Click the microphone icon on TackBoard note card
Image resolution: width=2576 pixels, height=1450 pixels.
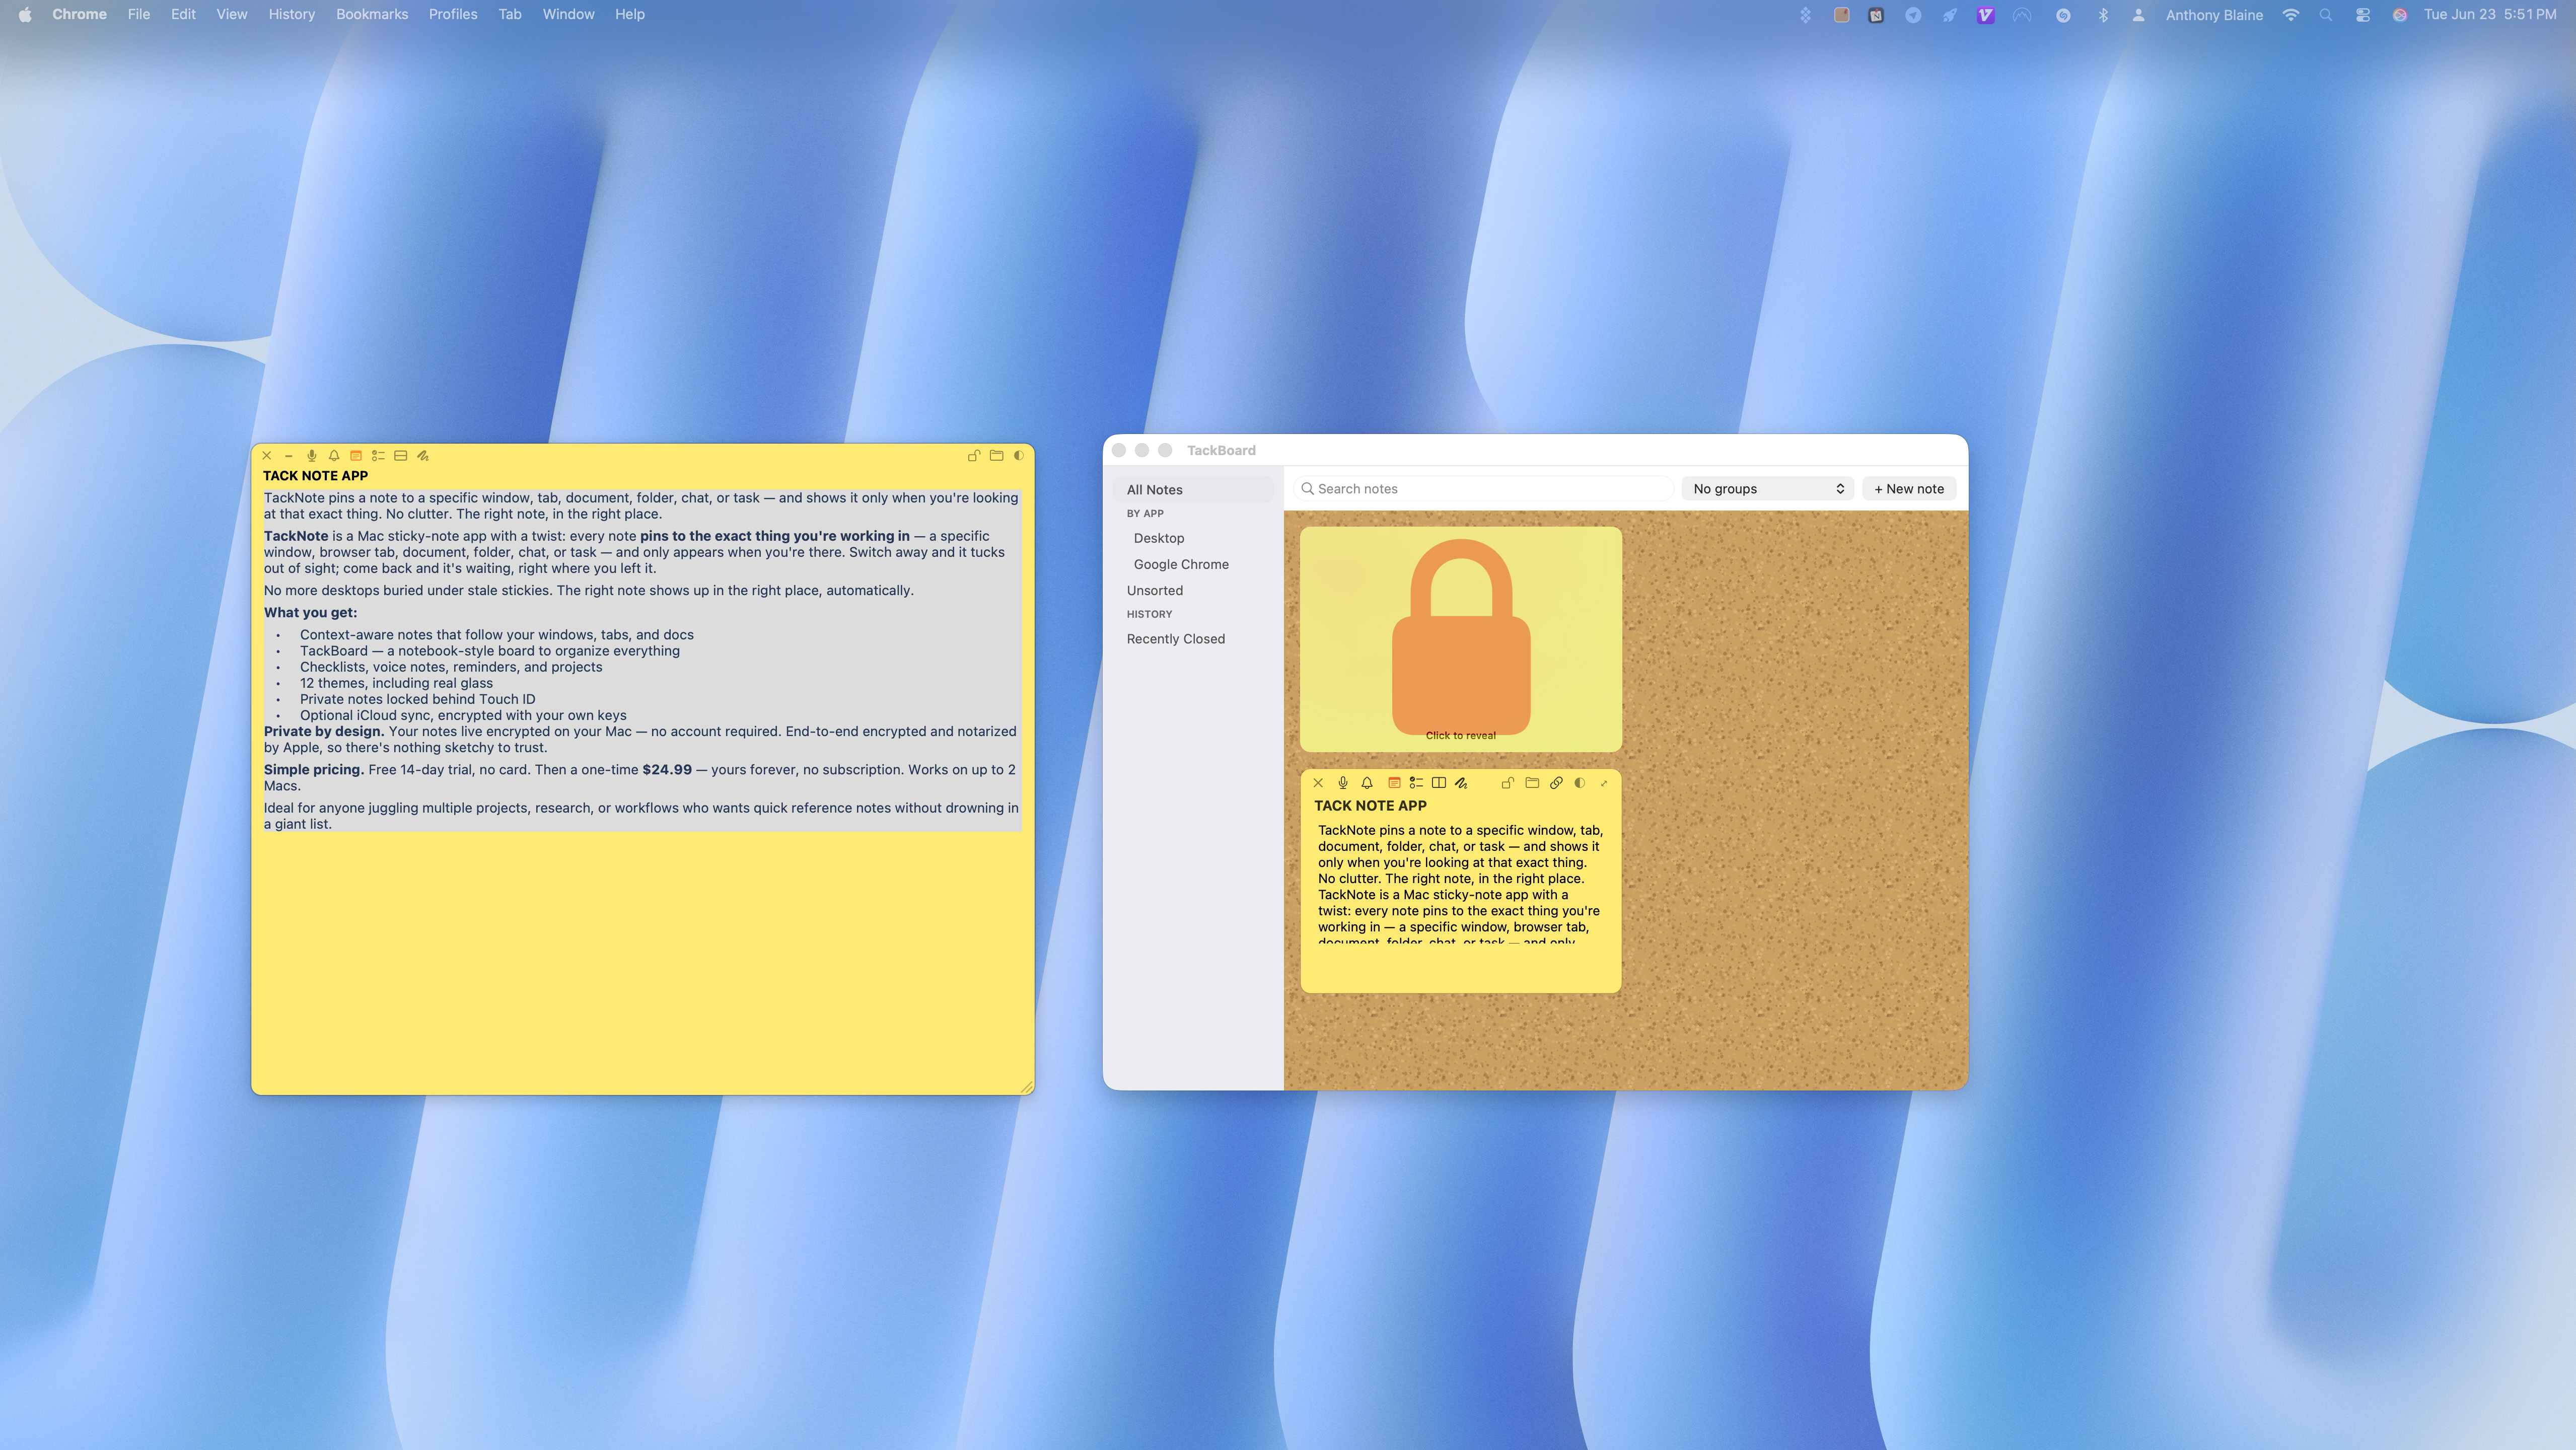(x=1343, y=783)
